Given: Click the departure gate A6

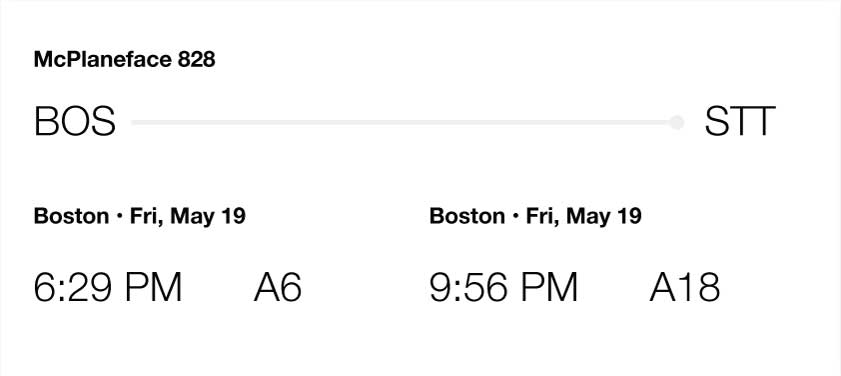Looking at the screenshot, I should pos(277,287).
